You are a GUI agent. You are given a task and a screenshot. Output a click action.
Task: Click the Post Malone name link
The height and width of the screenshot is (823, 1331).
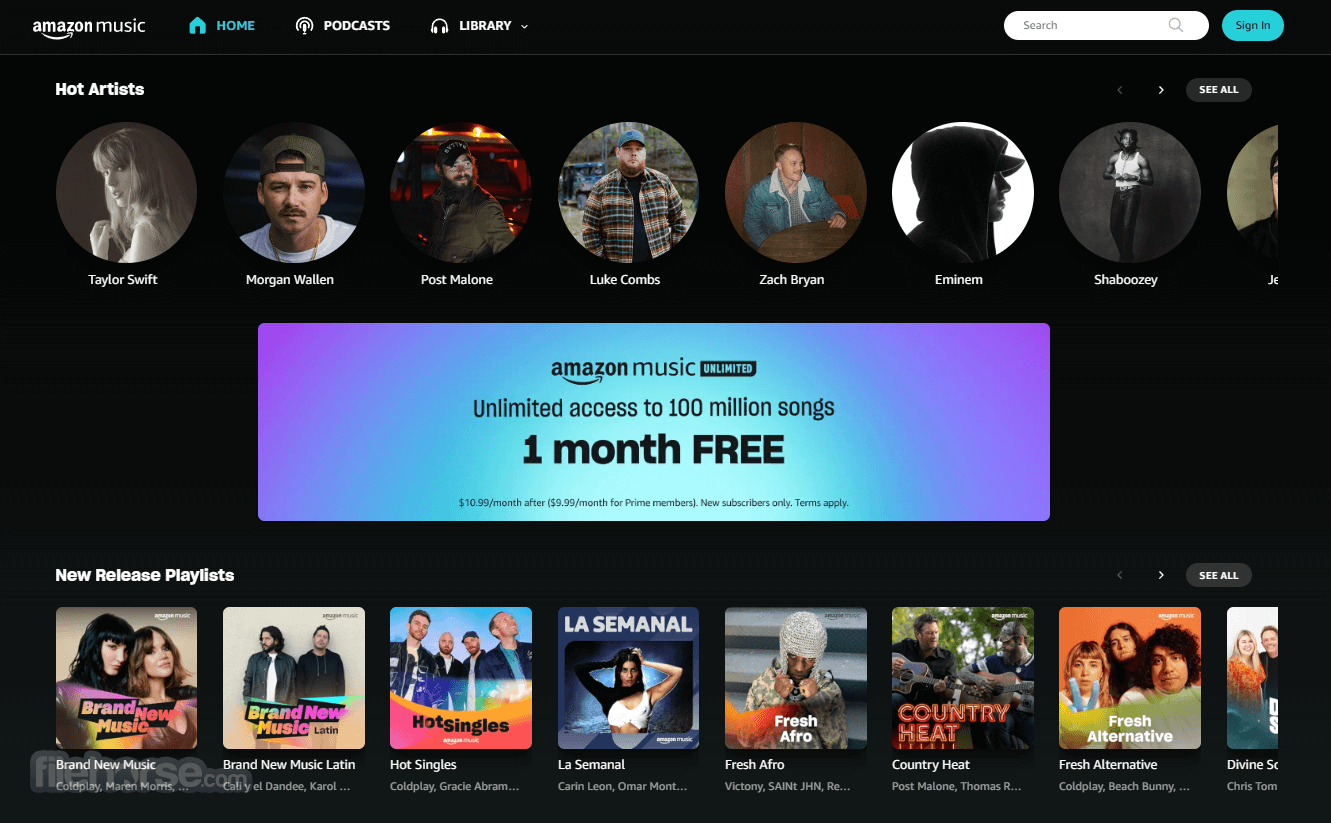457,280
